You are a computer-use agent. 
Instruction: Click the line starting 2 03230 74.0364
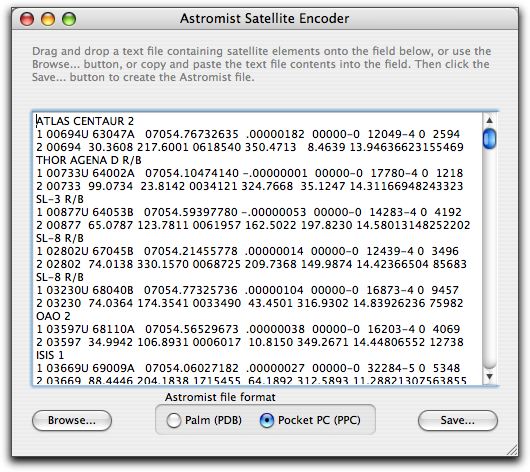tap(249, 303)
